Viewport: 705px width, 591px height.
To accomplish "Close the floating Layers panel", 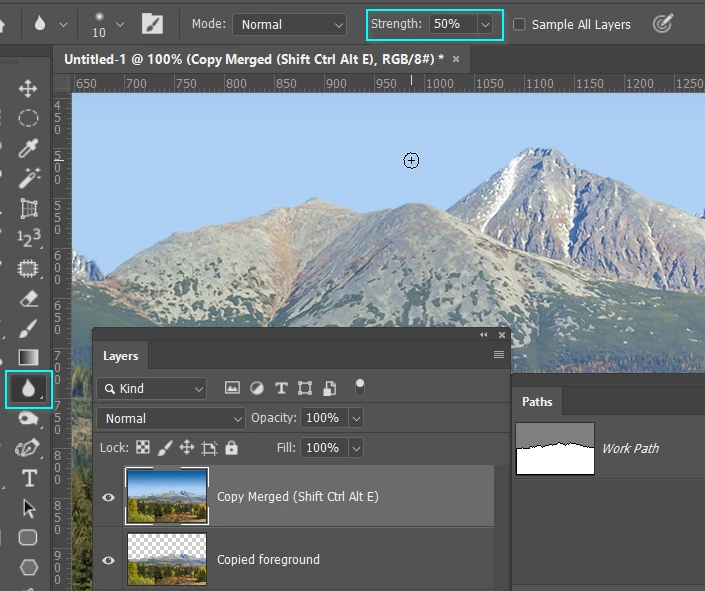I will point(502,335).
